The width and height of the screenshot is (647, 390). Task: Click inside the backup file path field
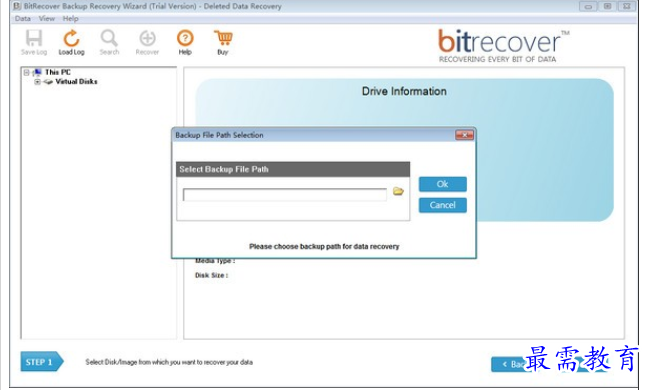point(285,194)
